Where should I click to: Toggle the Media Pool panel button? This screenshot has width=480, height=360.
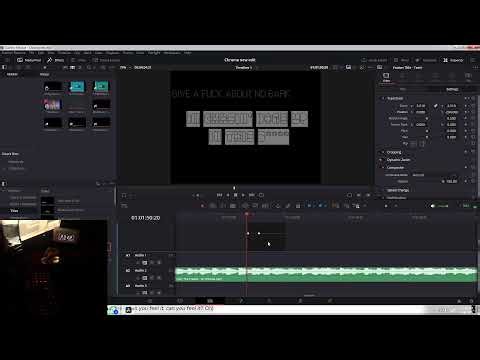coord(29,60)
